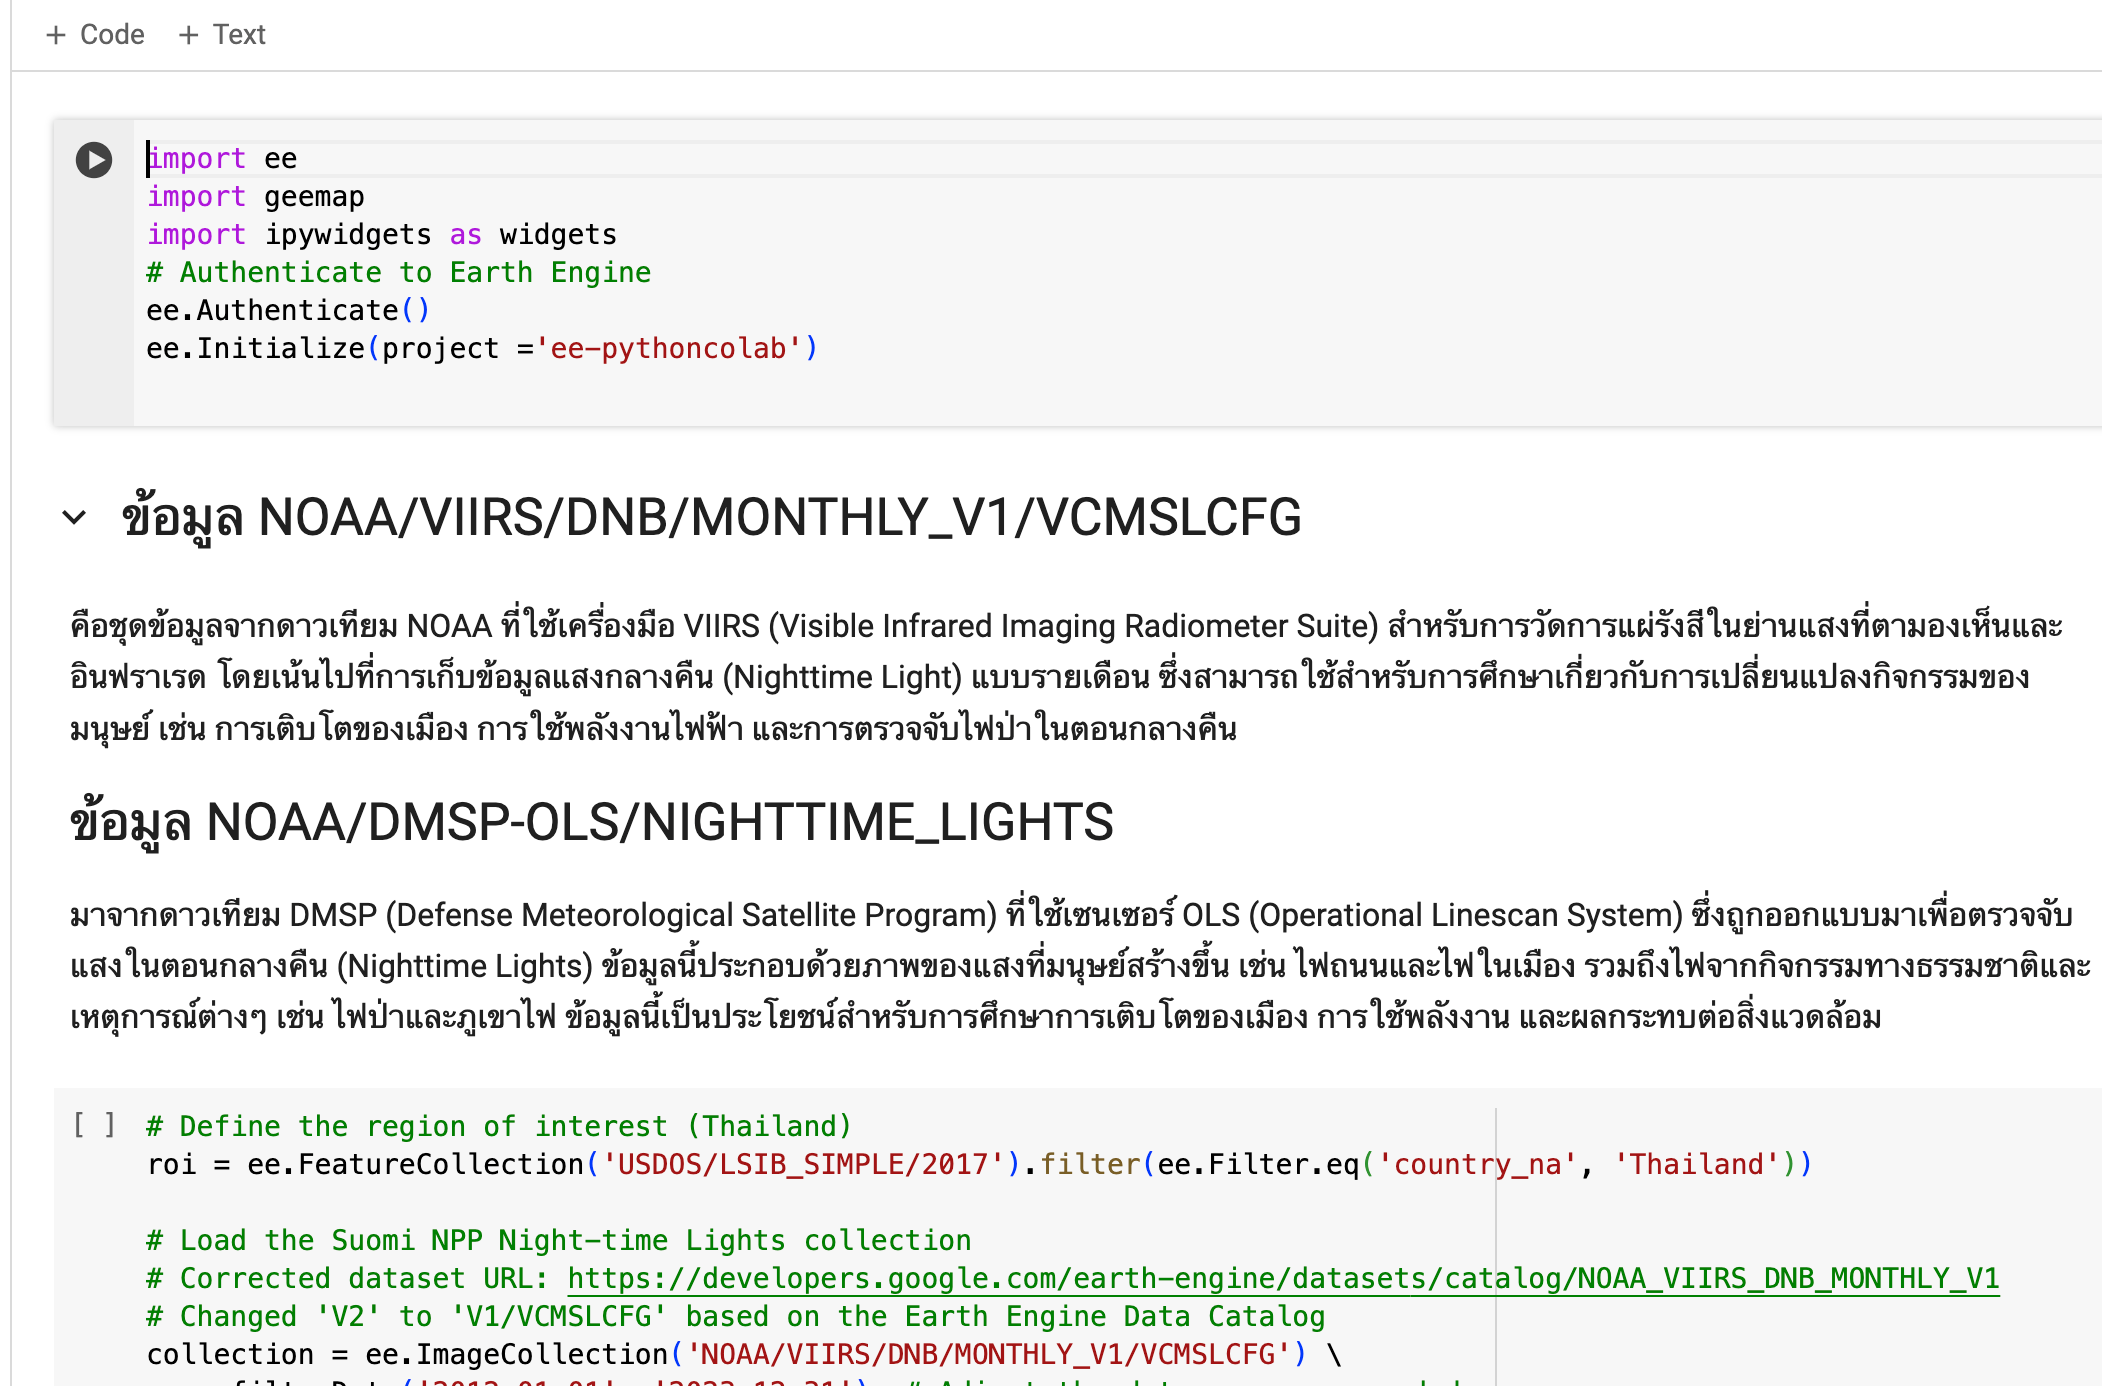
Task: Add a new Text cell
Action: click(222, 34)
